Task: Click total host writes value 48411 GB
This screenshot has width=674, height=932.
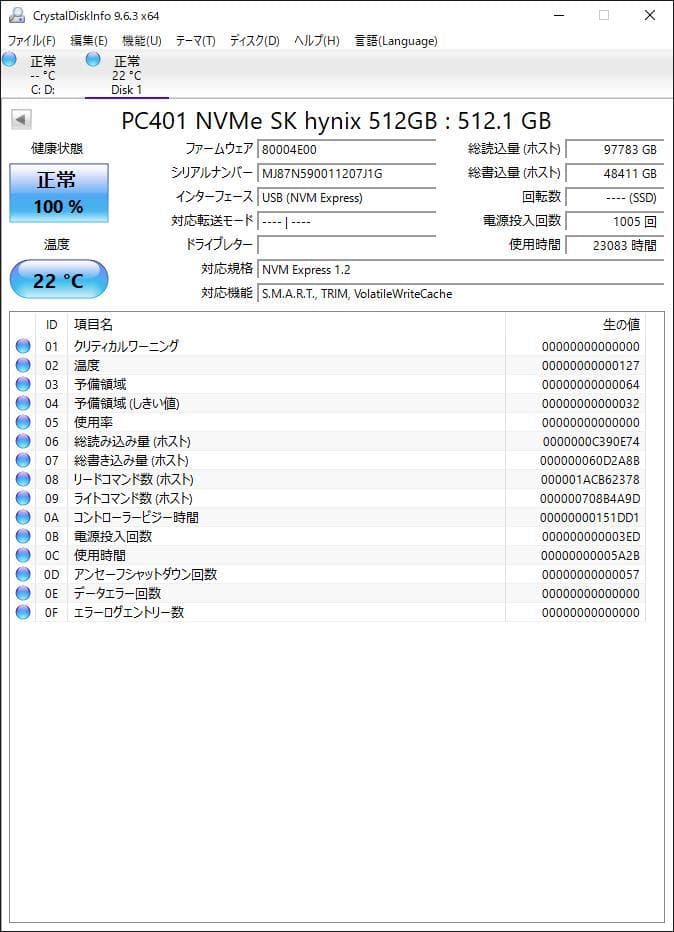Action: (615, 174)
